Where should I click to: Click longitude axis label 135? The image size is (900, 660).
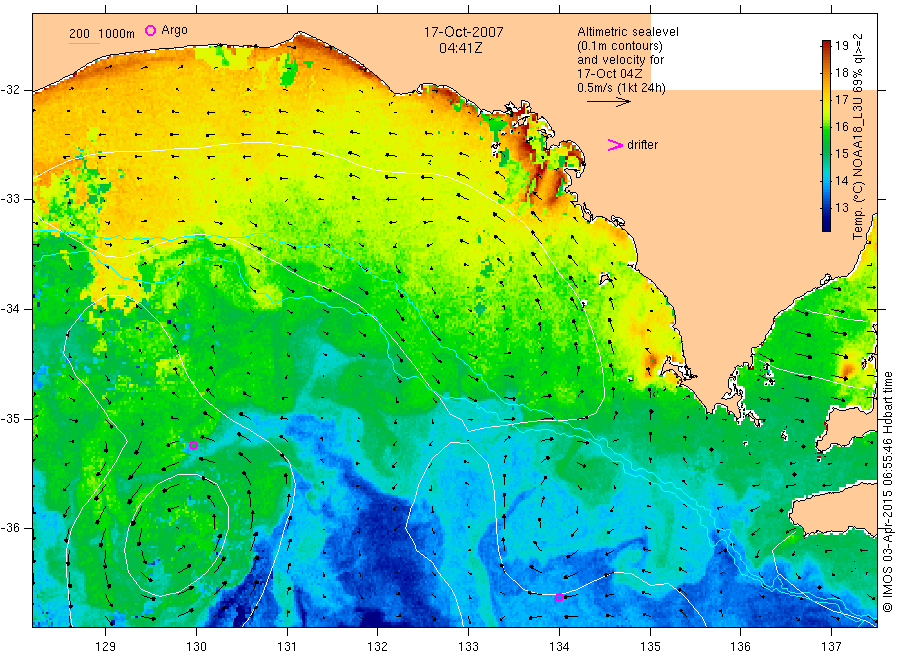[650, 647]
